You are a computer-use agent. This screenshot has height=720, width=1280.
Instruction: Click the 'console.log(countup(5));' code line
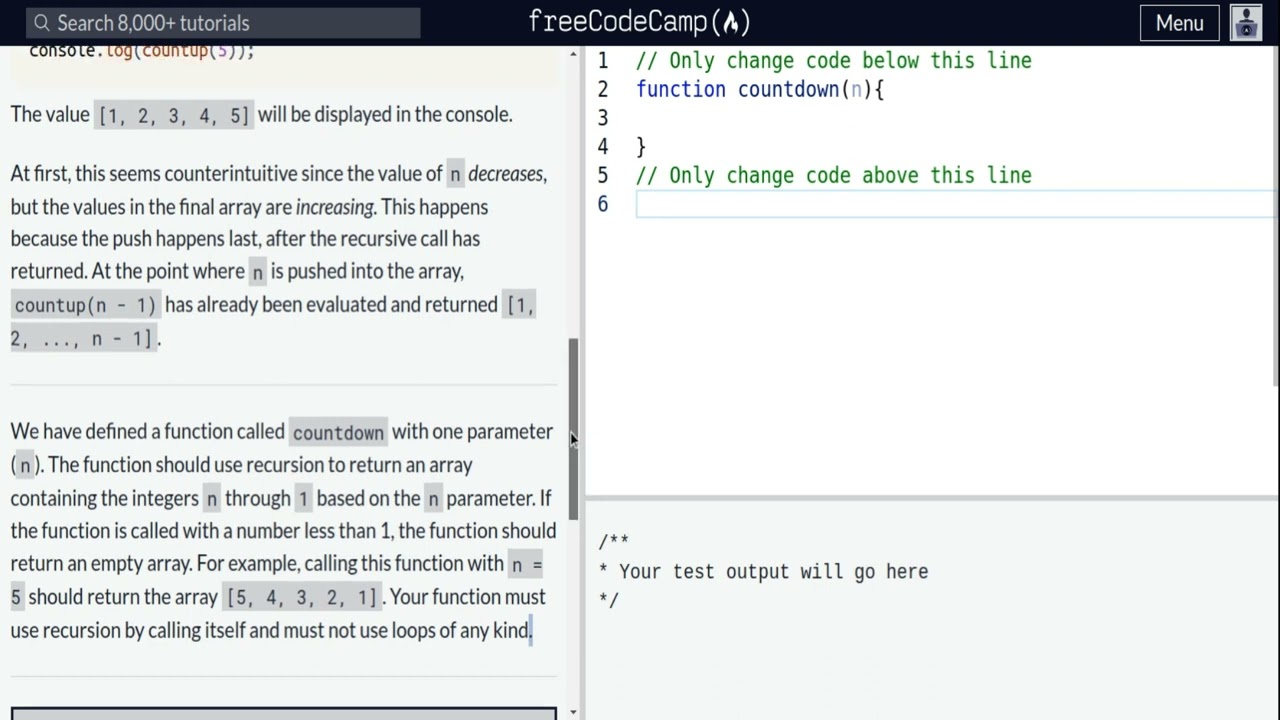click(x=142, y=51)
